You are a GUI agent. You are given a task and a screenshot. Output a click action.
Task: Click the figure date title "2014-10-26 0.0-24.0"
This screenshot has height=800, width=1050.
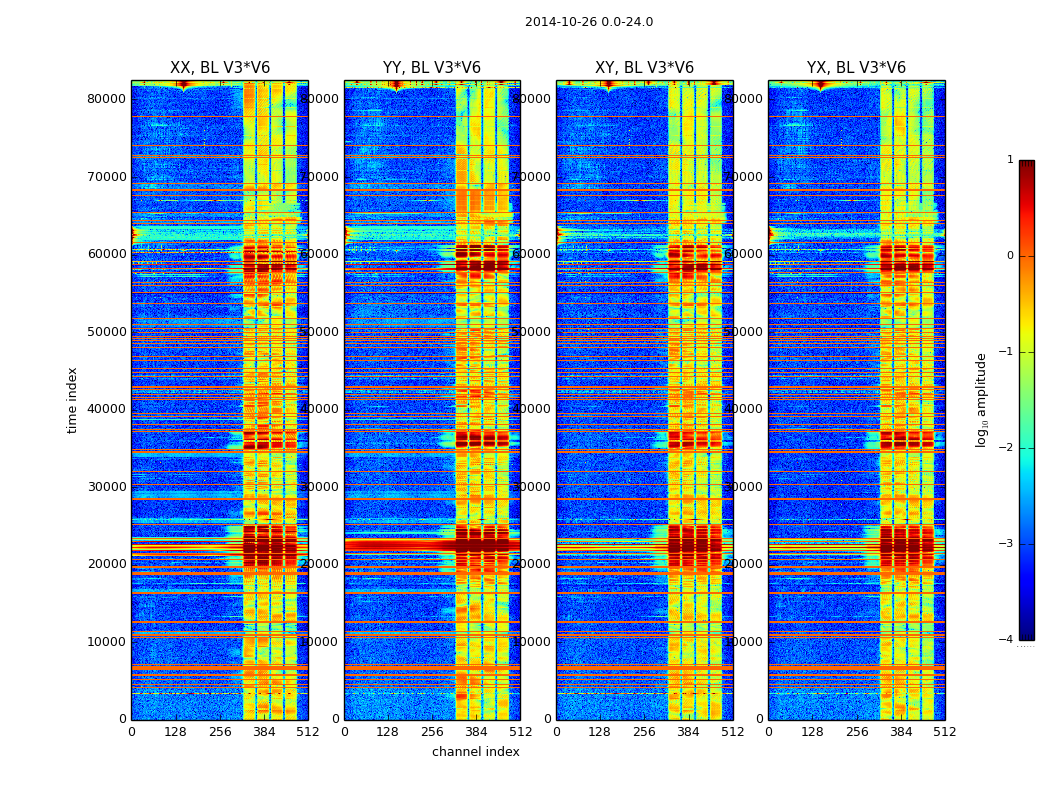click(588, 22)
